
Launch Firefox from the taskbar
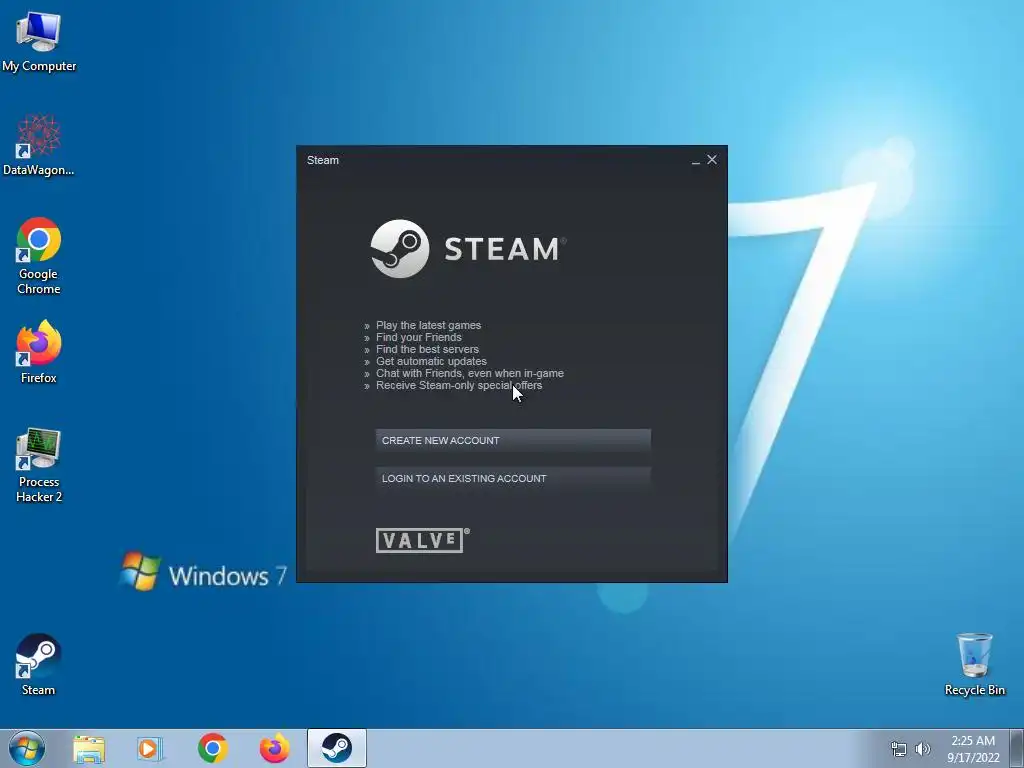pos(274,748)
